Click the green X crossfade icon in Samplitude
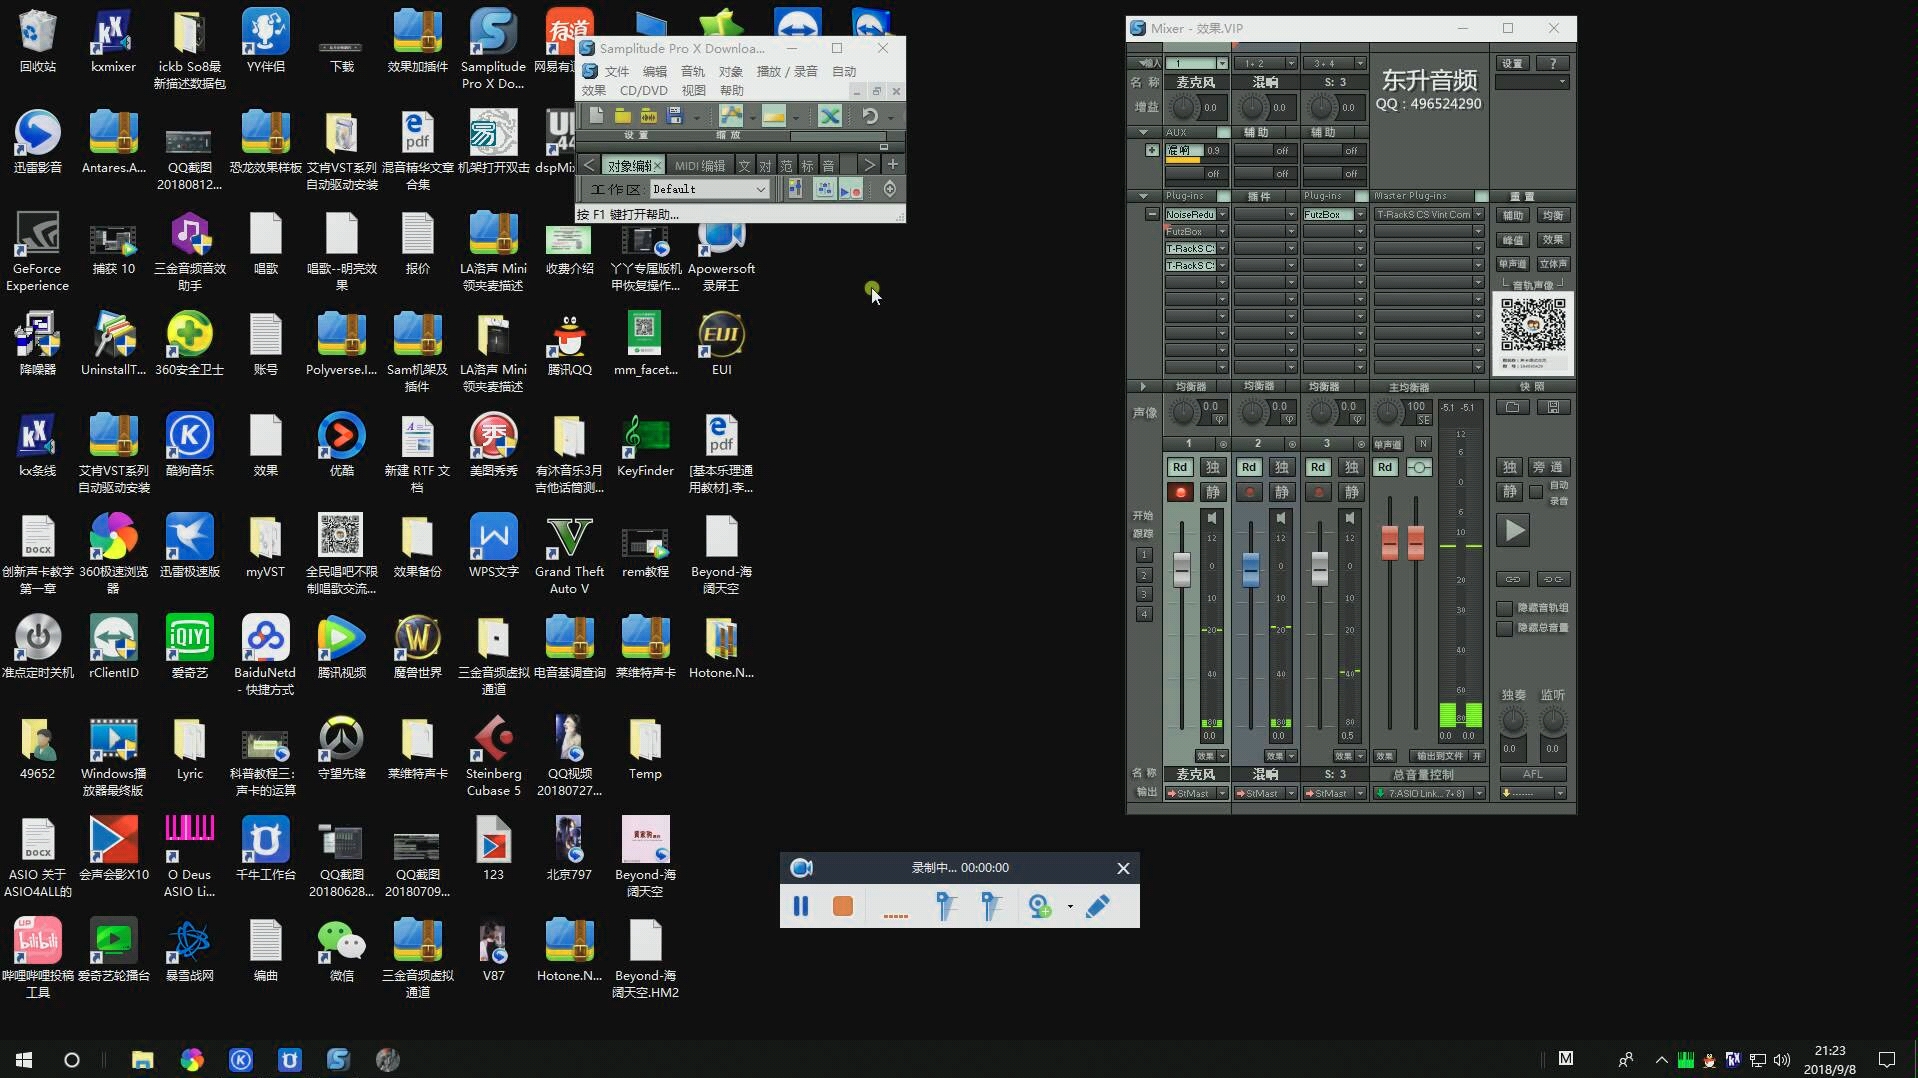The height and width of the screenshot is (1078, 1918). (x=829, y=116)
